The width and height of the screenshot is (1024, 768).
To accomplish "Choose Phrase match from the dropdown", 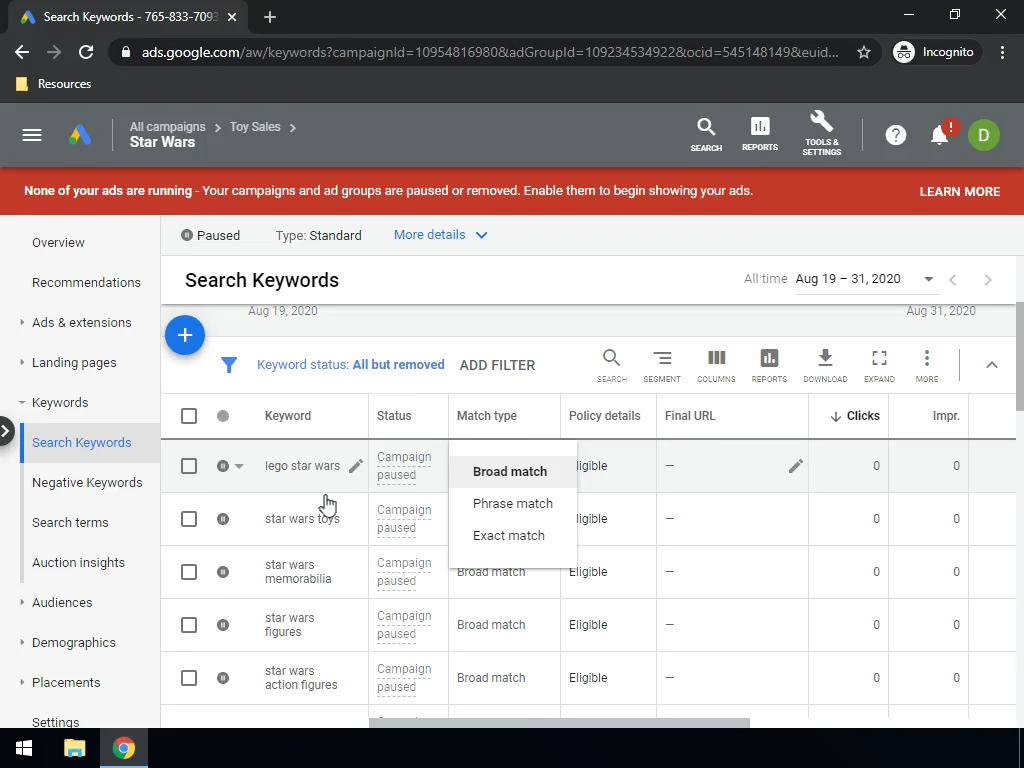I will [x=512, y=504].
